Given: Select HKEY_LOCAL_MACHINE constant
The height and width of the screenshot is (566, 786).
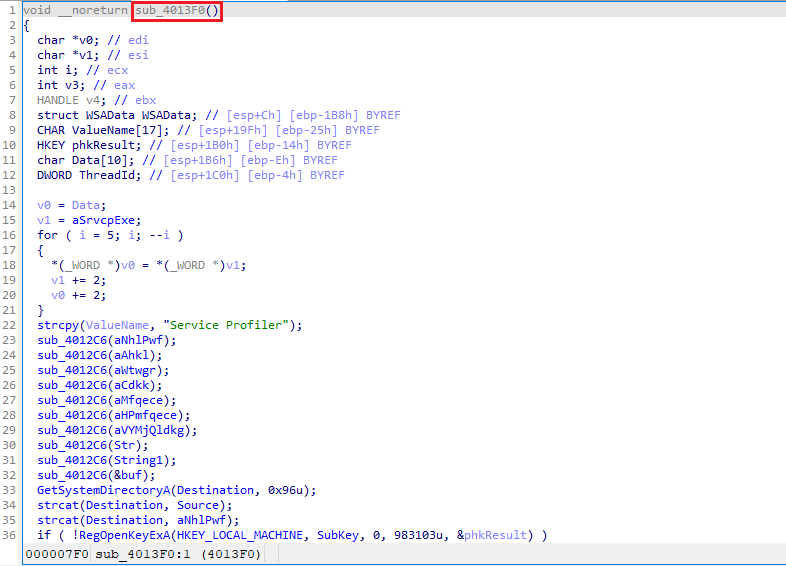Looking at the screenshot, I should 240,535.
